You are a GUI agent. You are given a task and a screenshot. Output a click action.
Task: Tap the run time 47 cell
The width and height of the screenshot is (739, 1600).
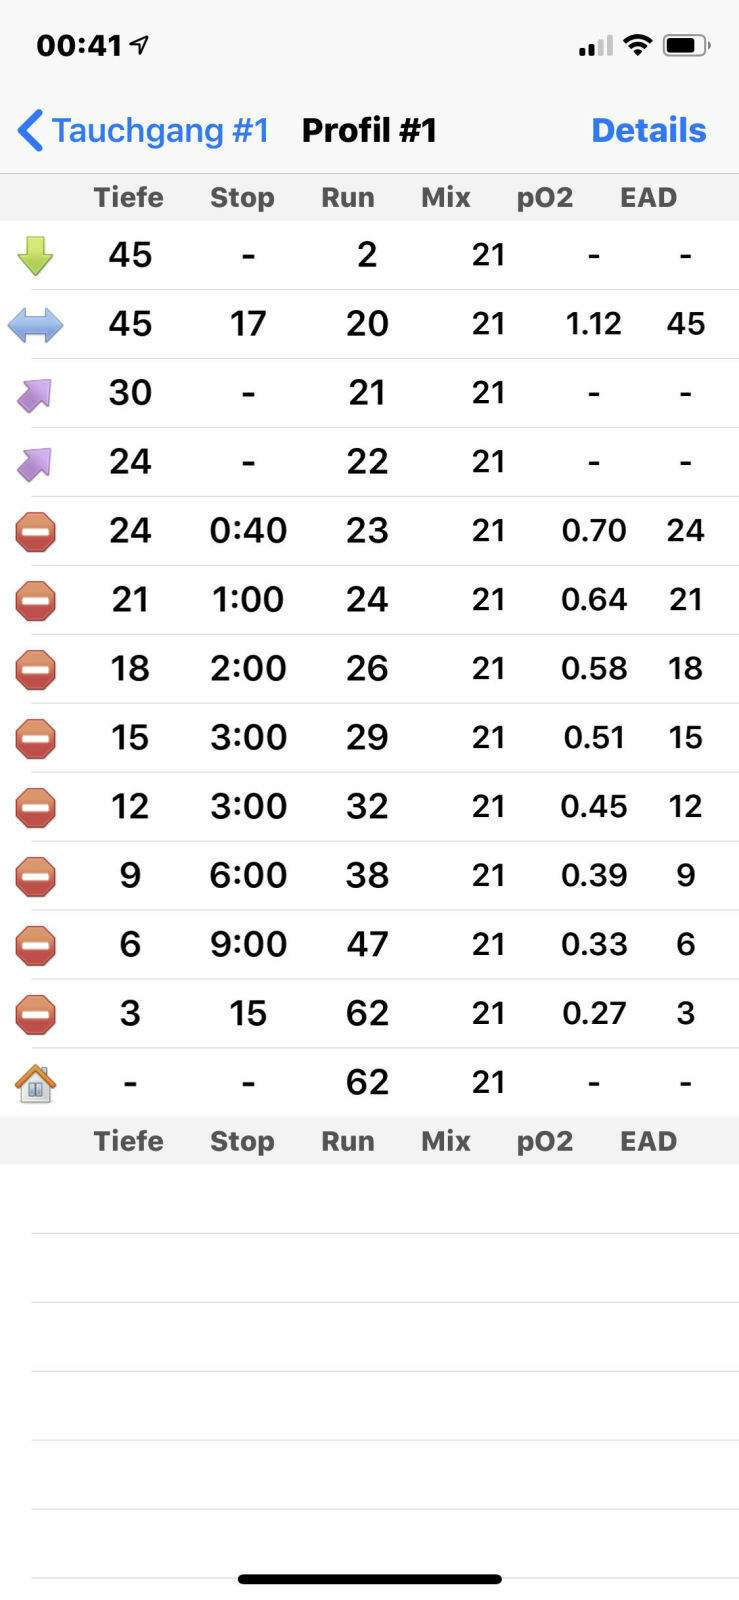[367, 944]
